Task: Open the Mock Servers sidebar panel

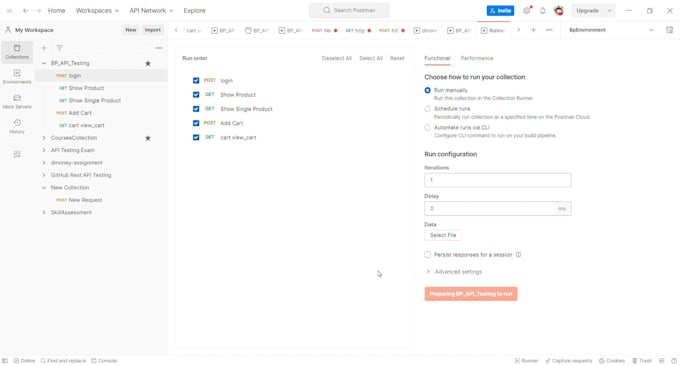Action: [x=17, y=101]
